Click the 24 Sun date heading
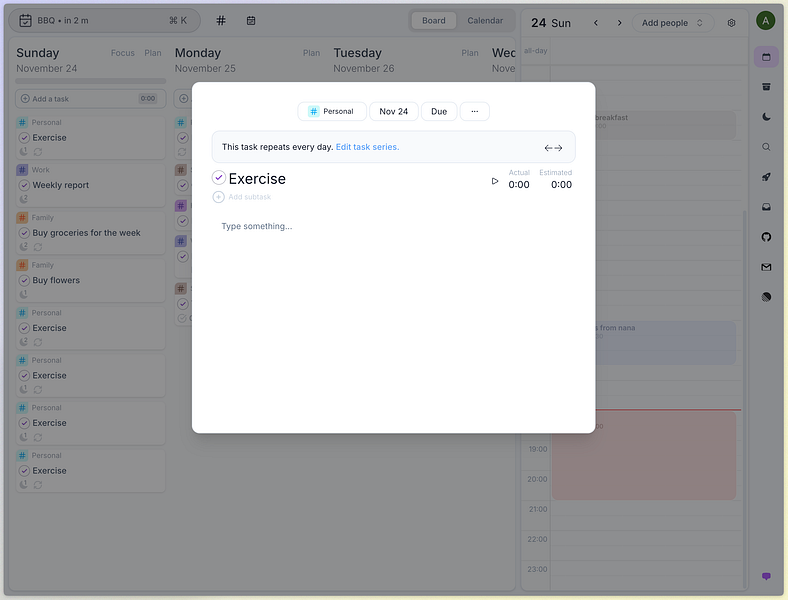Image resolution: width=788 pixels, height=600 pixels. click(x=551, y=23)
